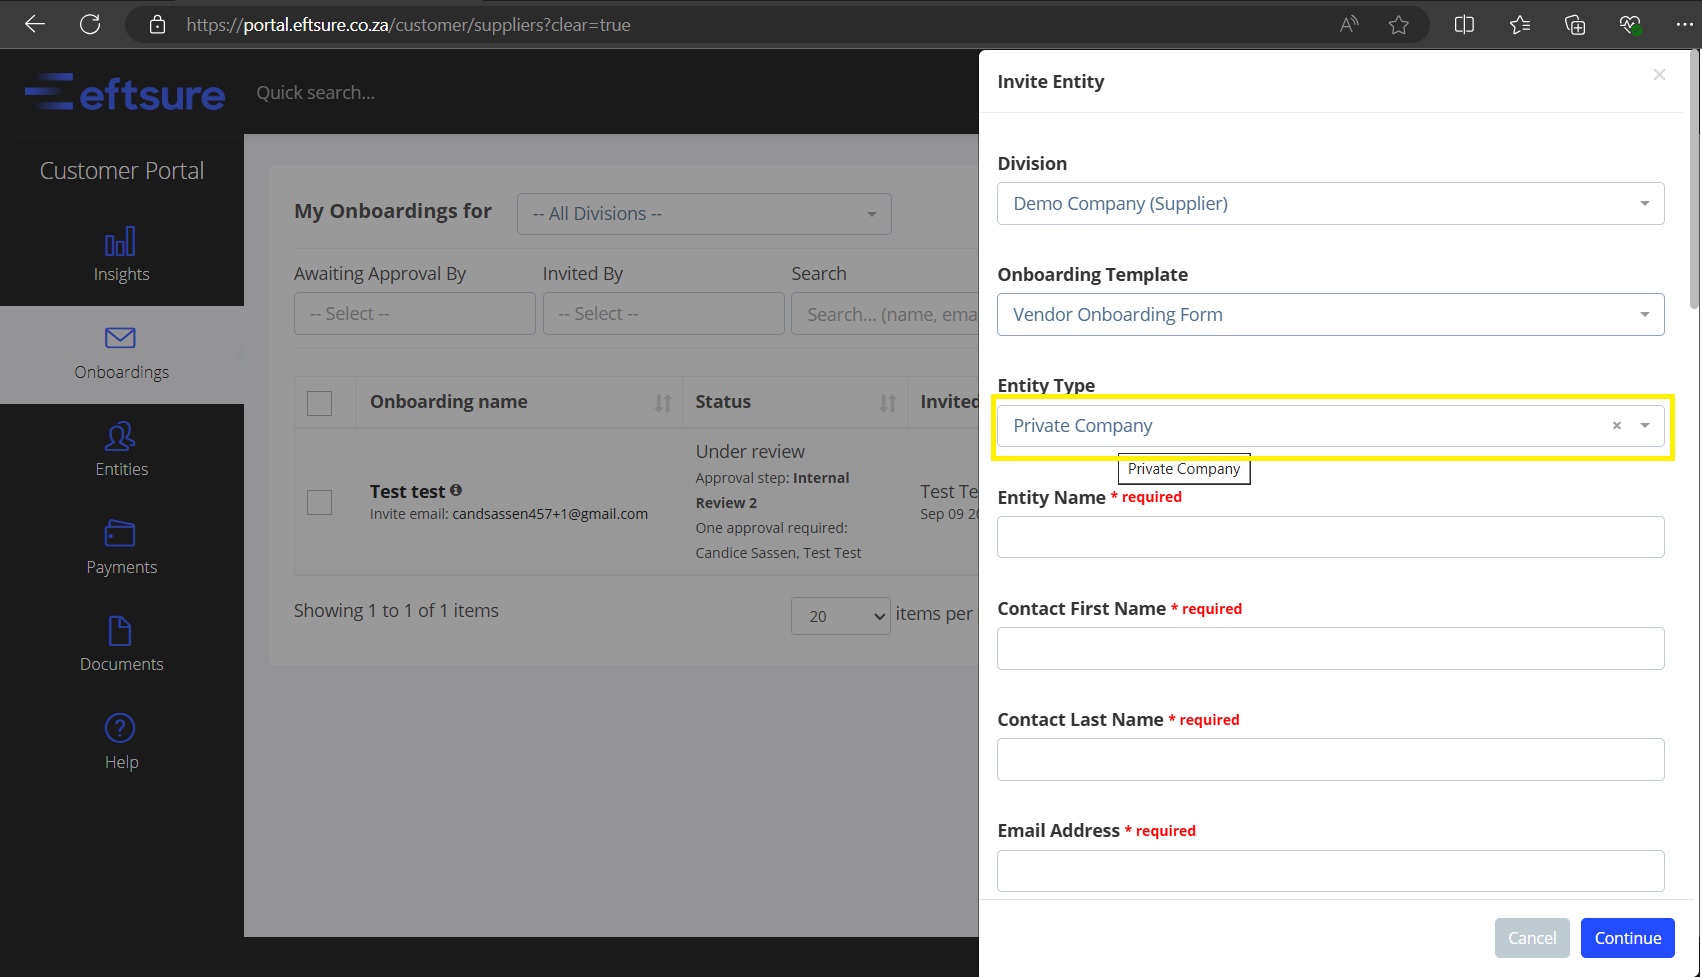The width and height of the screenshot is (1702, 977).
Task: Check the Test test row checkbox
Action: (320, 502)
